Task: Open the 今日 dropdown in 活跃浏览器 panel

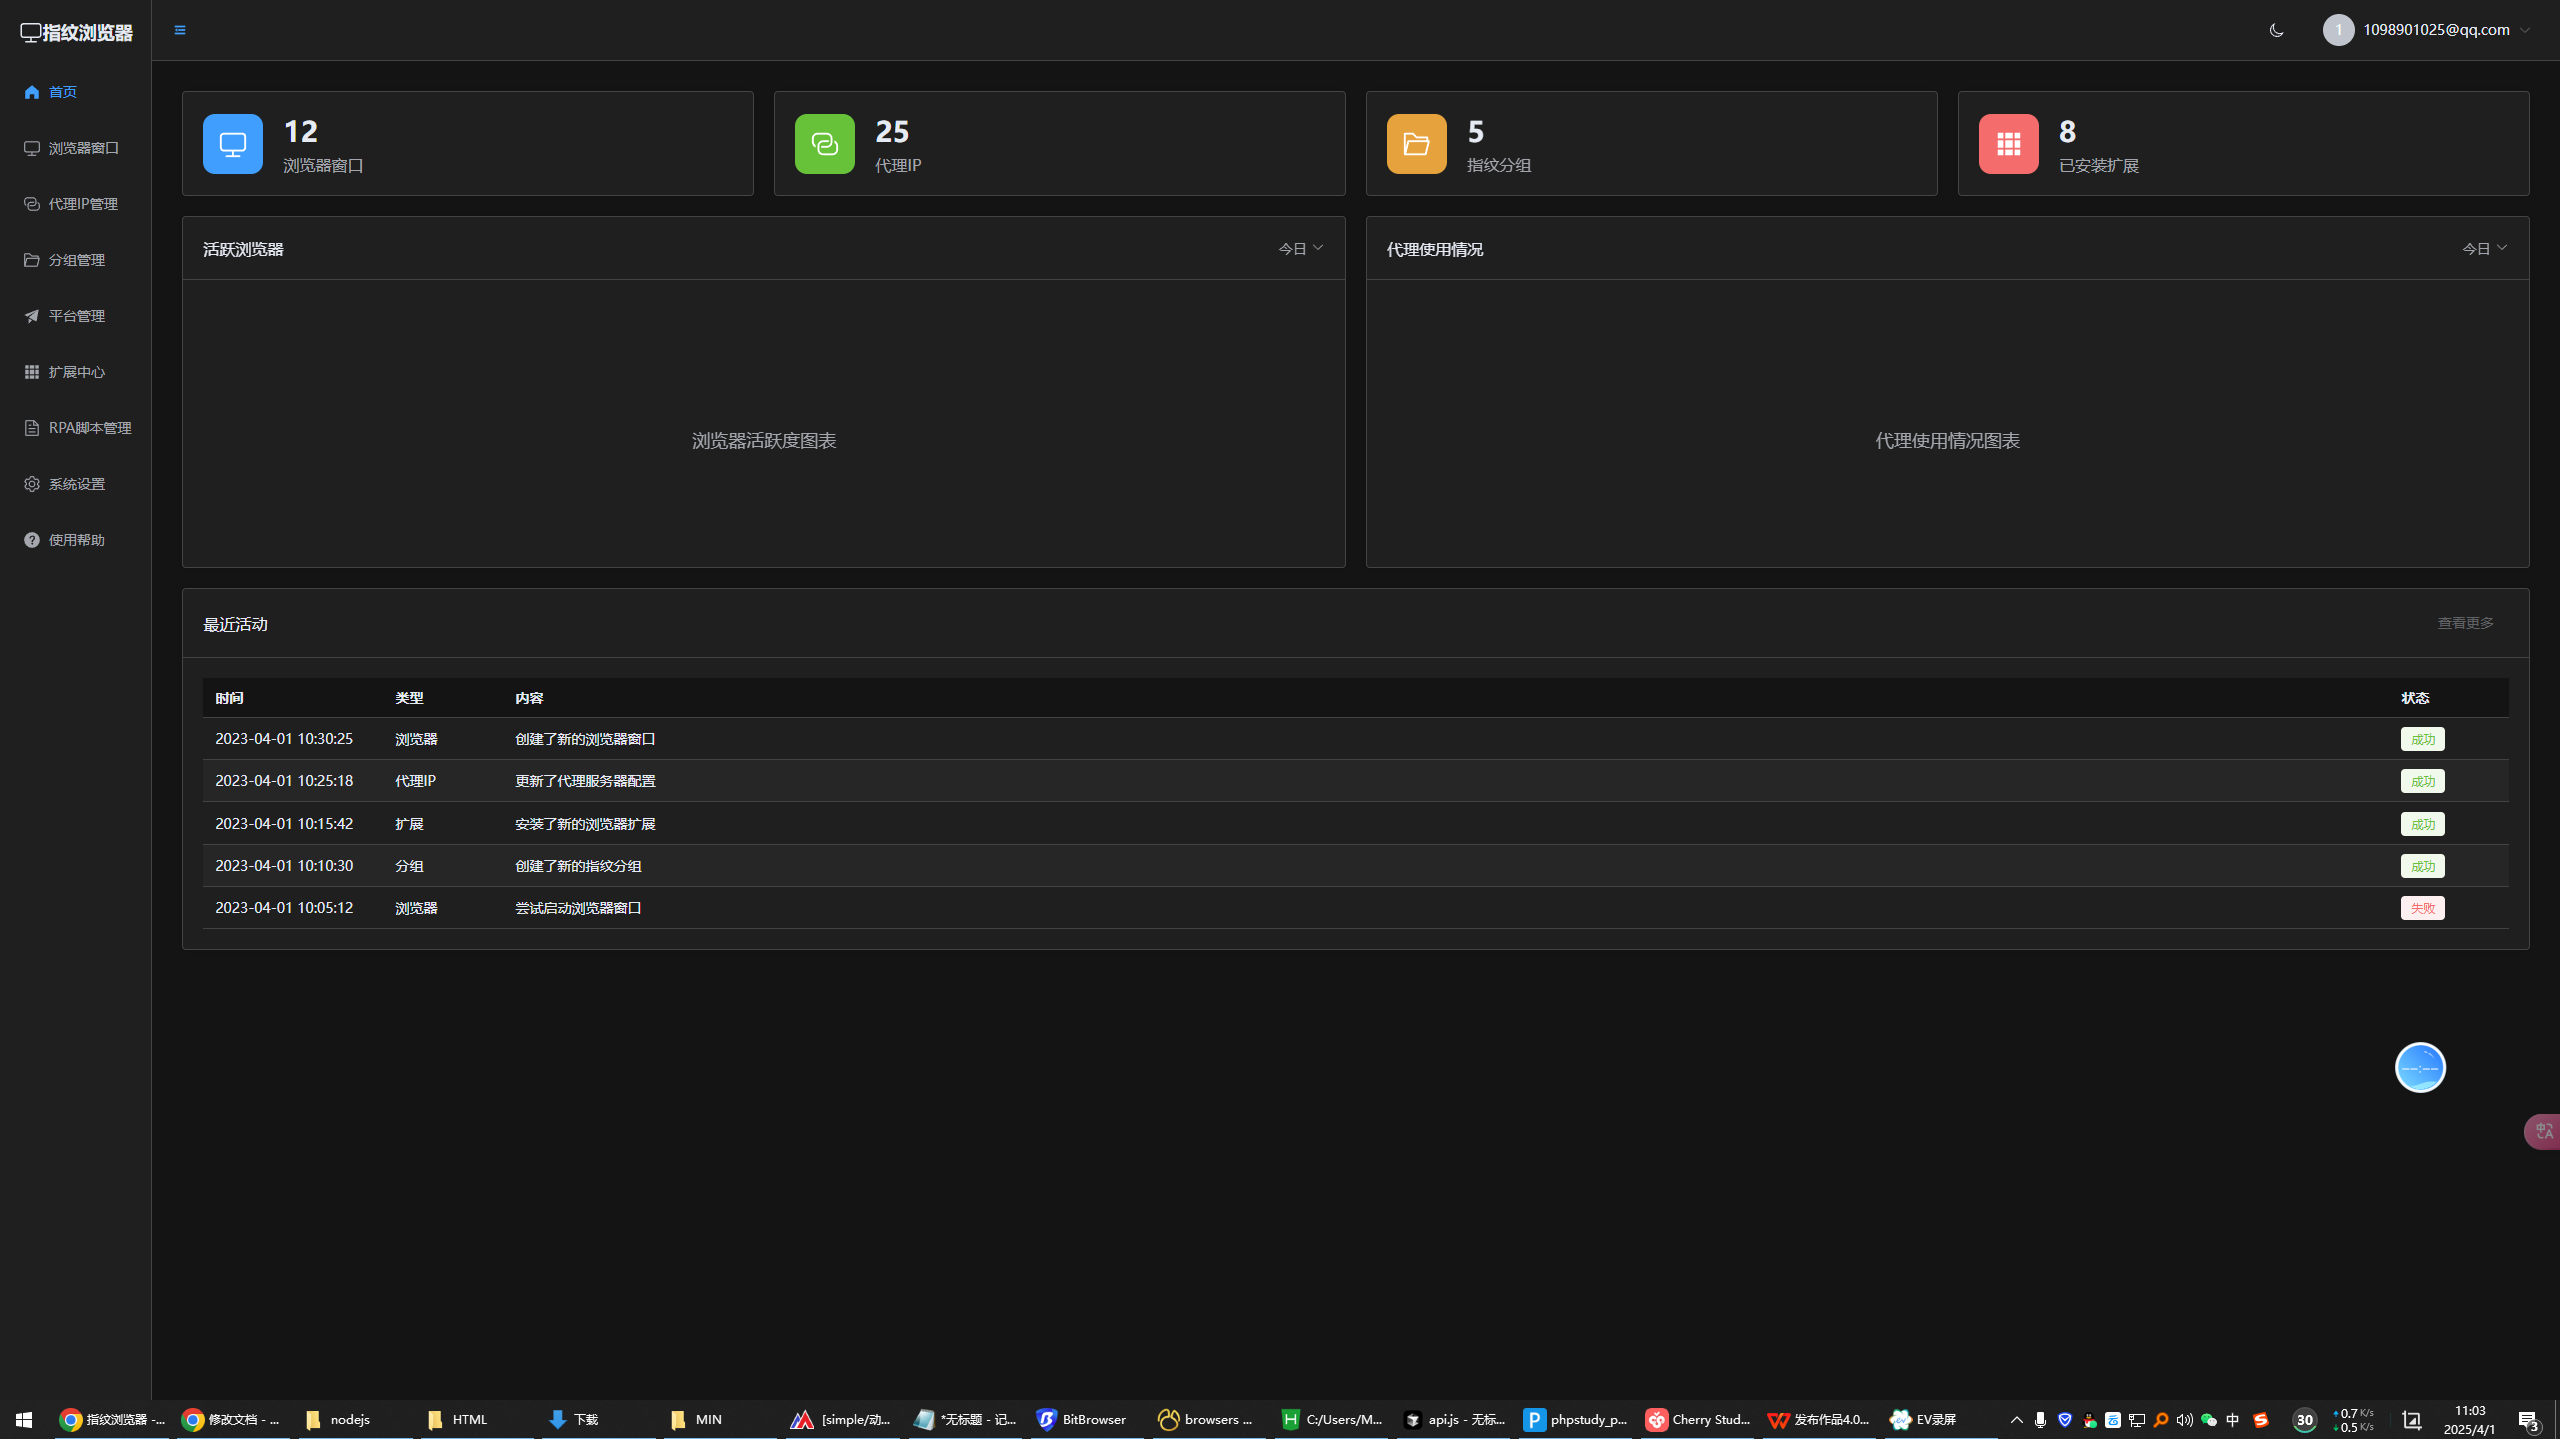Action: [x=1300, y=248]
